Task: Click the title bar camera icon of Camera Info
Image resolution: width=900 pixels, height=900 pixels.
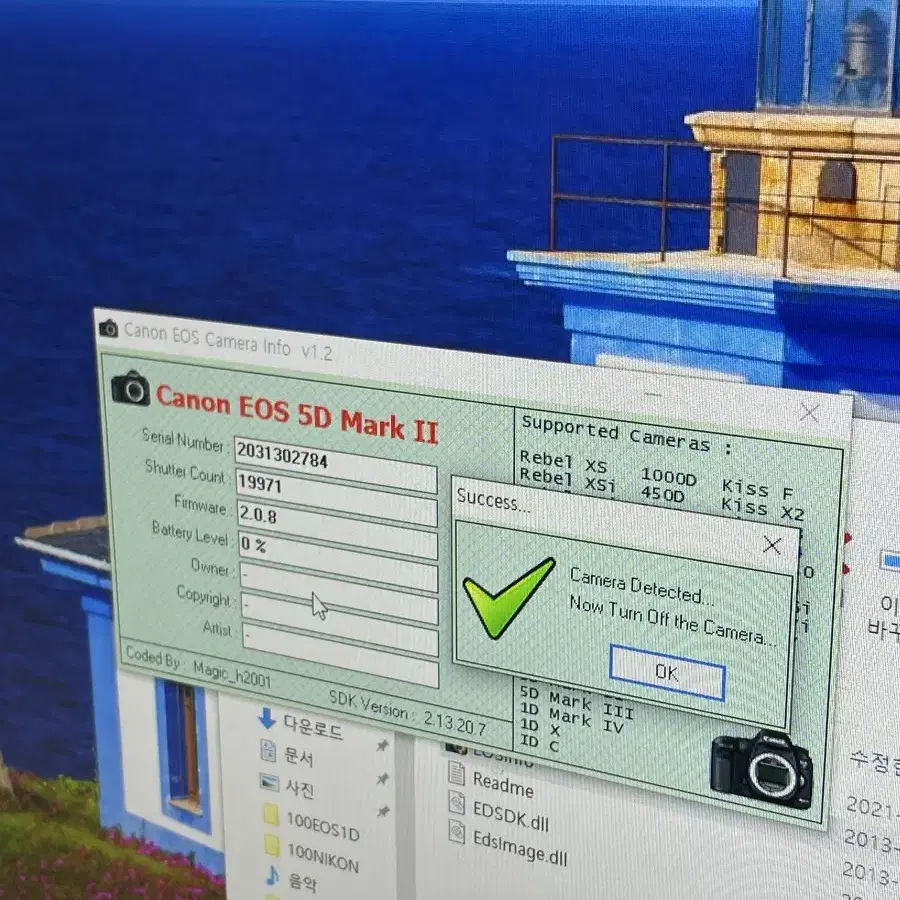Action: pos(108,329)
